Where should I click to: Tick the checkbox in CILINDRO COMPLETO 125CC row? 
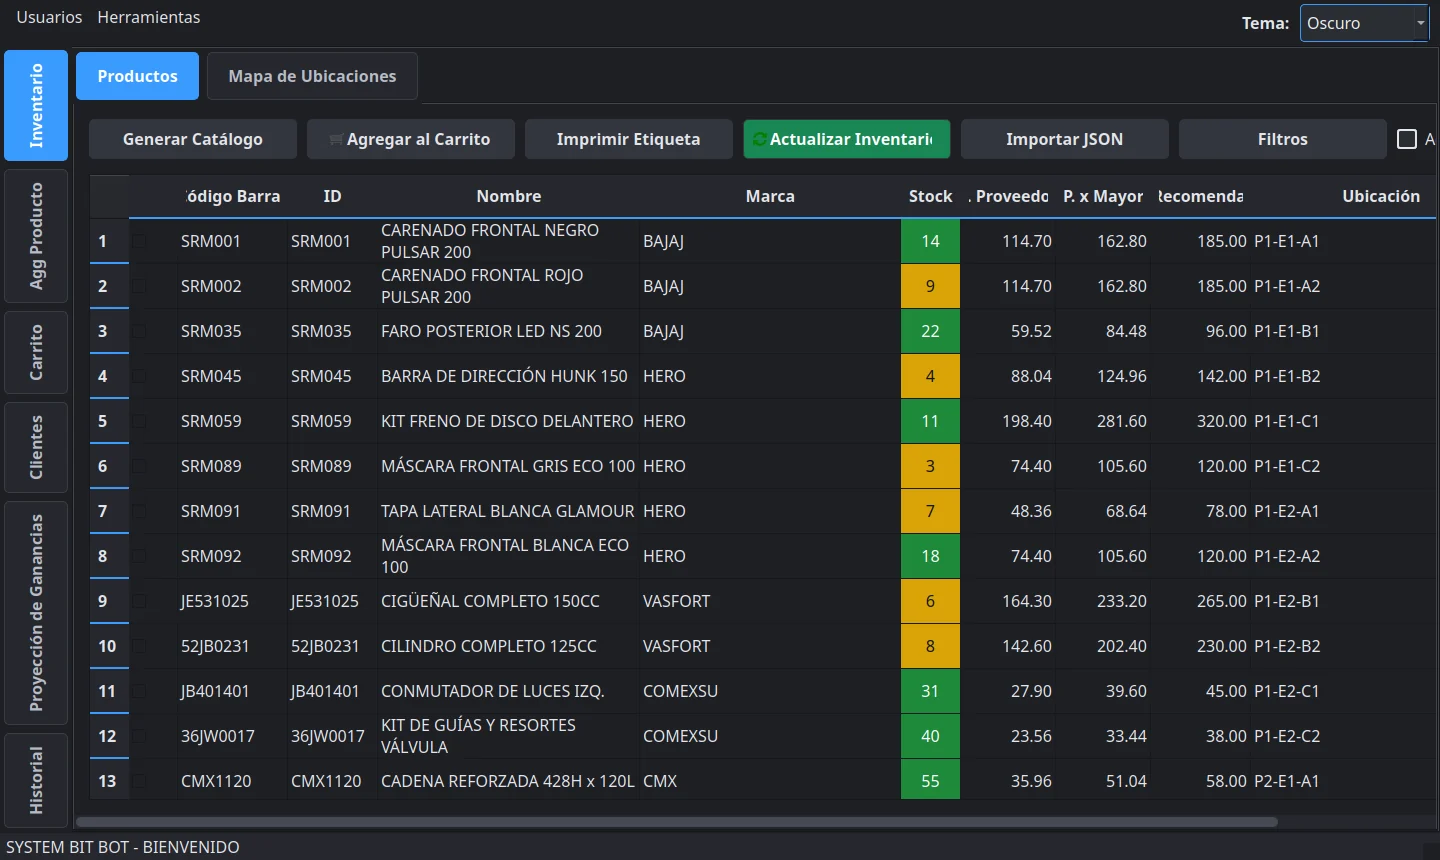pos(139,646)
